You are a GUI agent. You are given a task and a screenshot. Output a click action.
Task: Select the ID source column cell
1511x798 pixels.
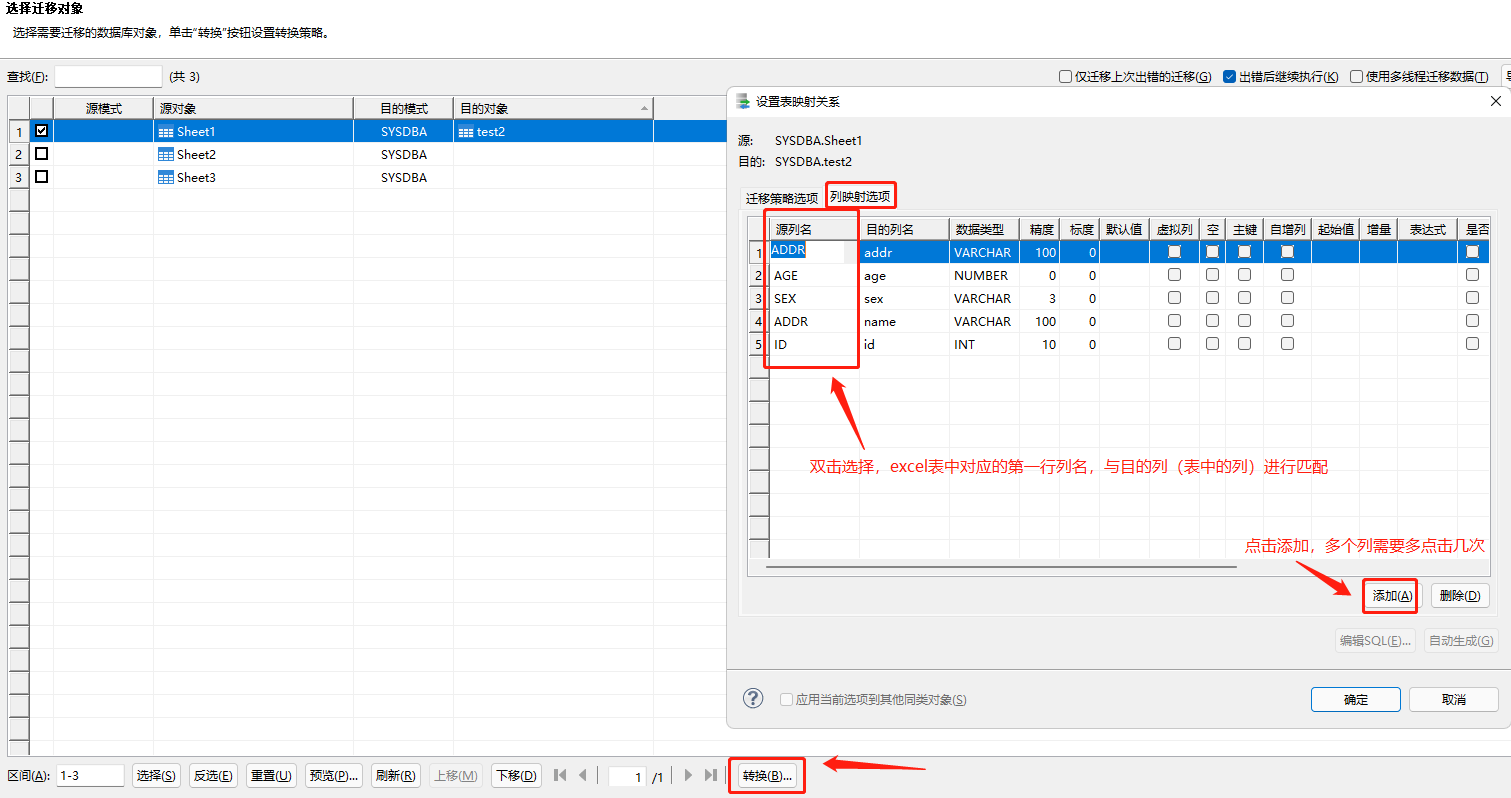coord(814,344)
